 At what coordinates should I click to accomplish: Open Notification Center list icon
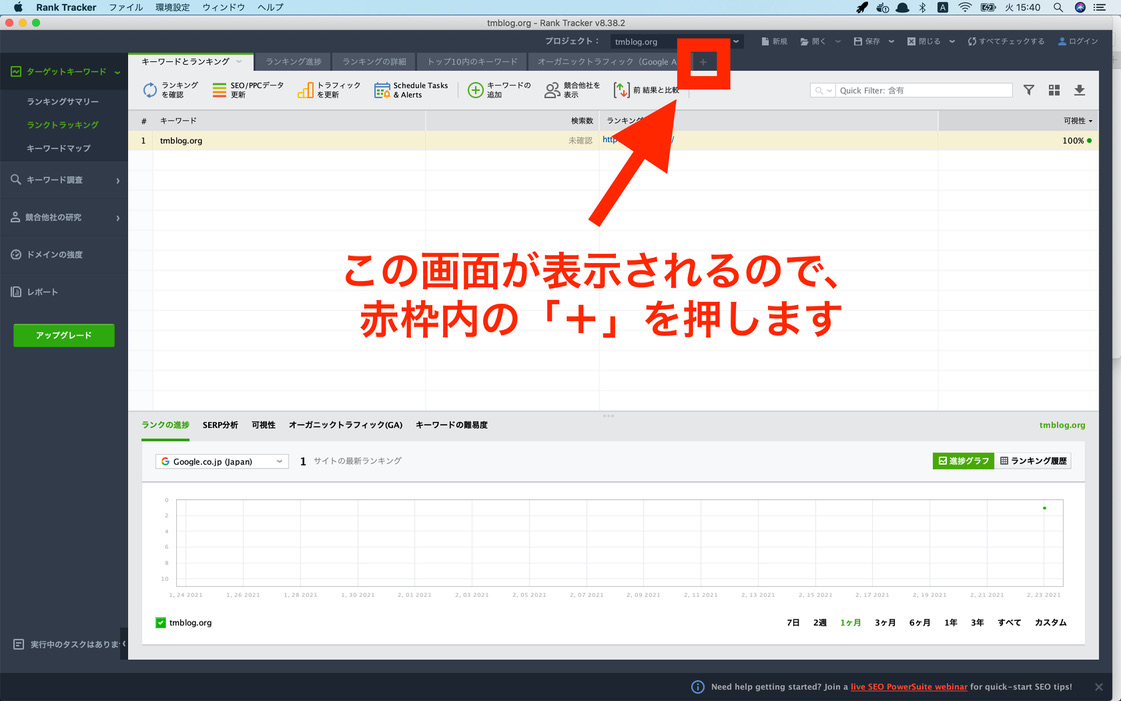point(1100,7)
